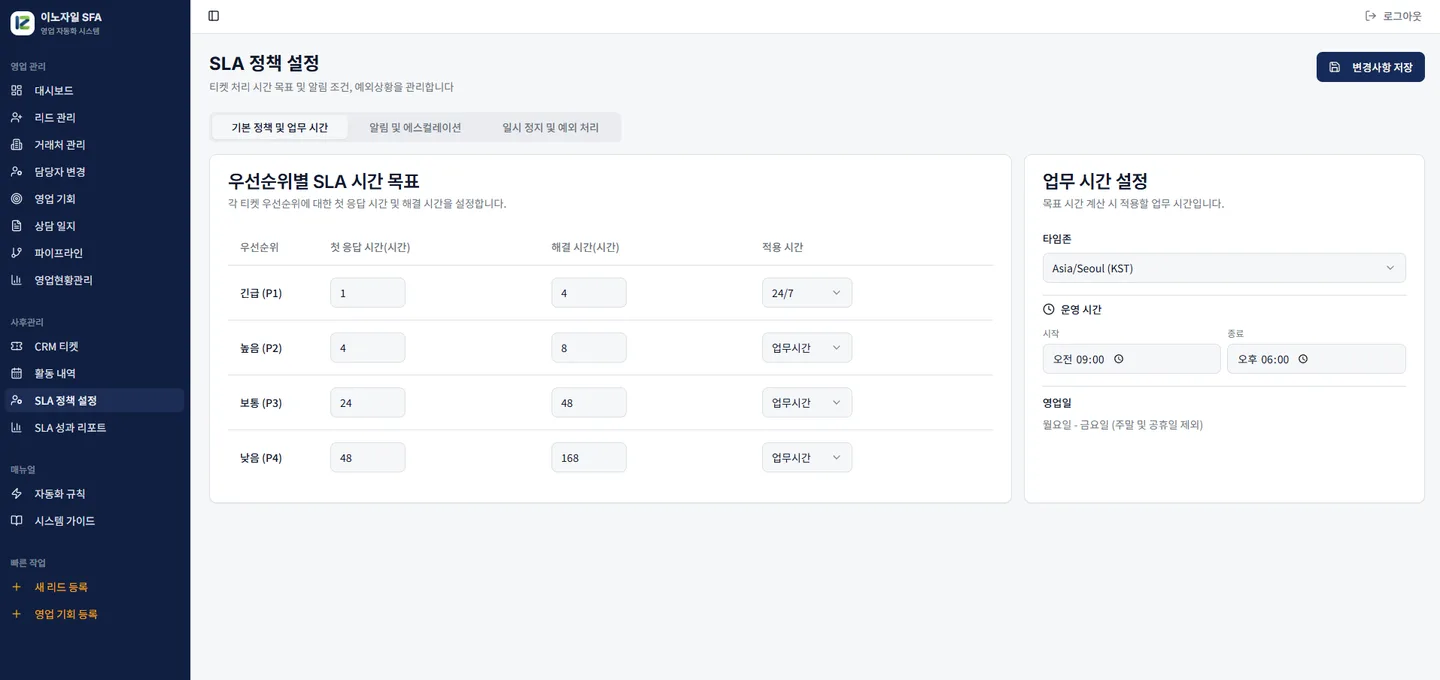Click the 파이프라인 branch icon

[16, 253]
